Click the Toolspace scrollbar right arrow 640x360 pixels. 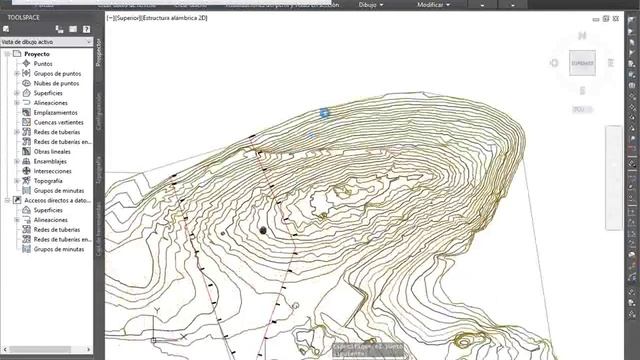click(x=89, y=350)
